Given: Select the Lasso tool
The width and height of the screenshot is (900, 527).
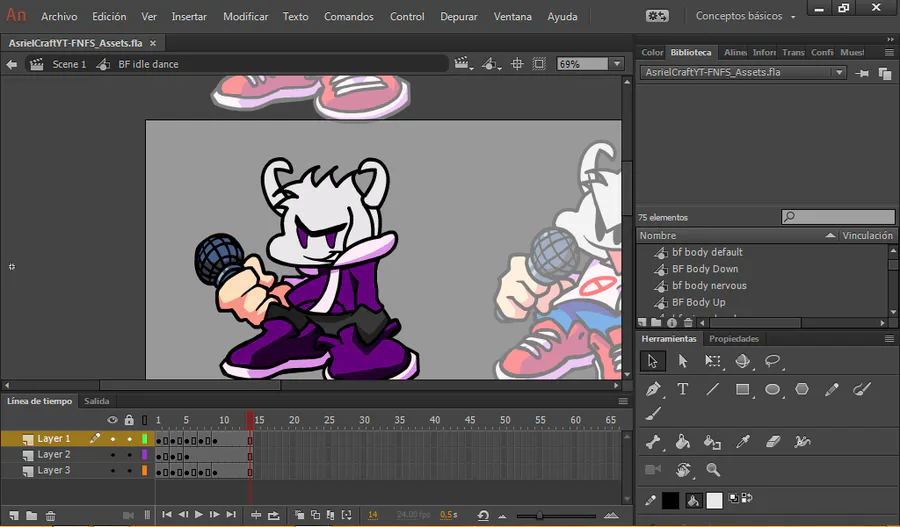Looking at the screenshot, I should (x=772, y=361).
